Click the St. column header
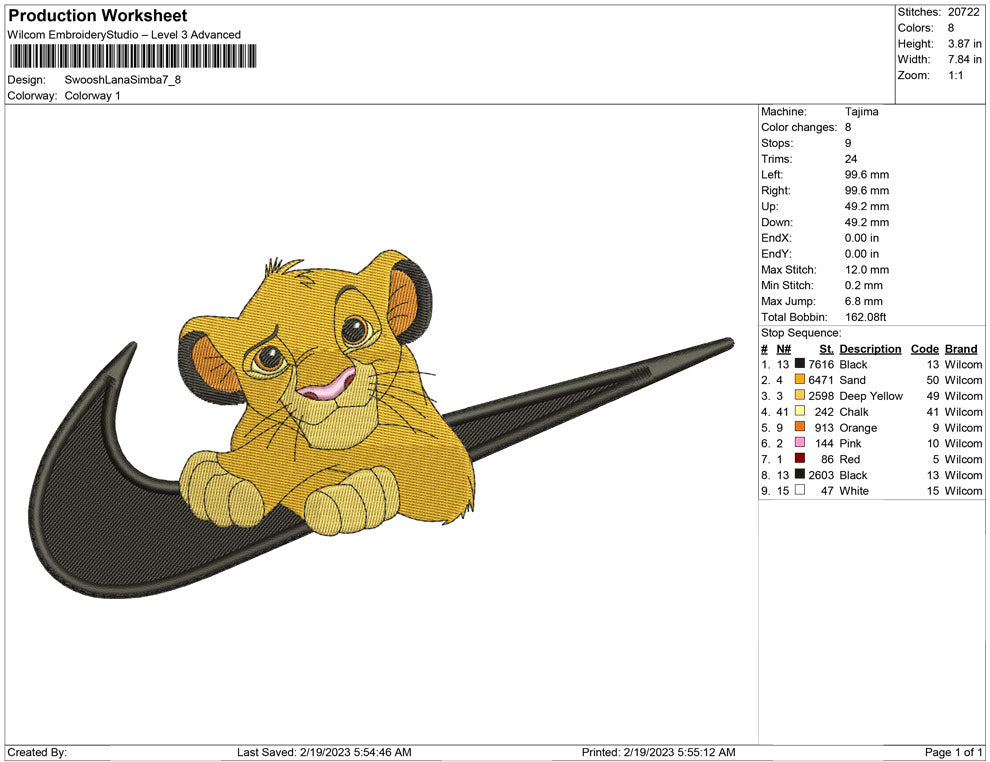Screen dimensions: 990x762 [x=826, y=348]
